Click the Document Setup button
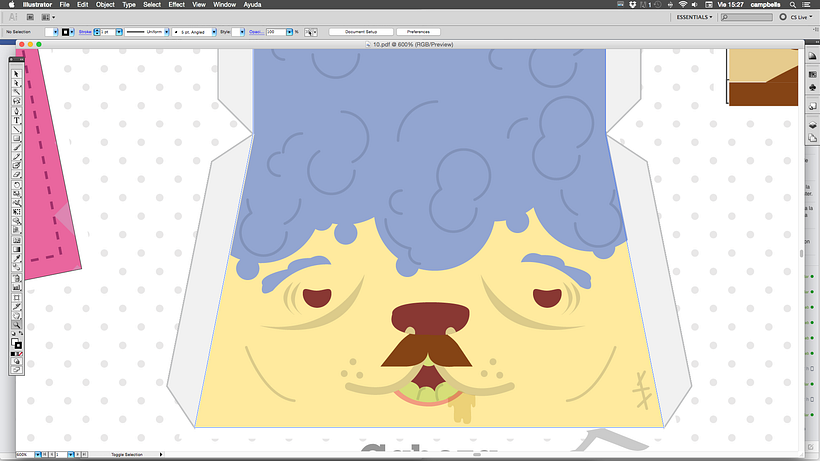820x461 pixels. [361, 32]
